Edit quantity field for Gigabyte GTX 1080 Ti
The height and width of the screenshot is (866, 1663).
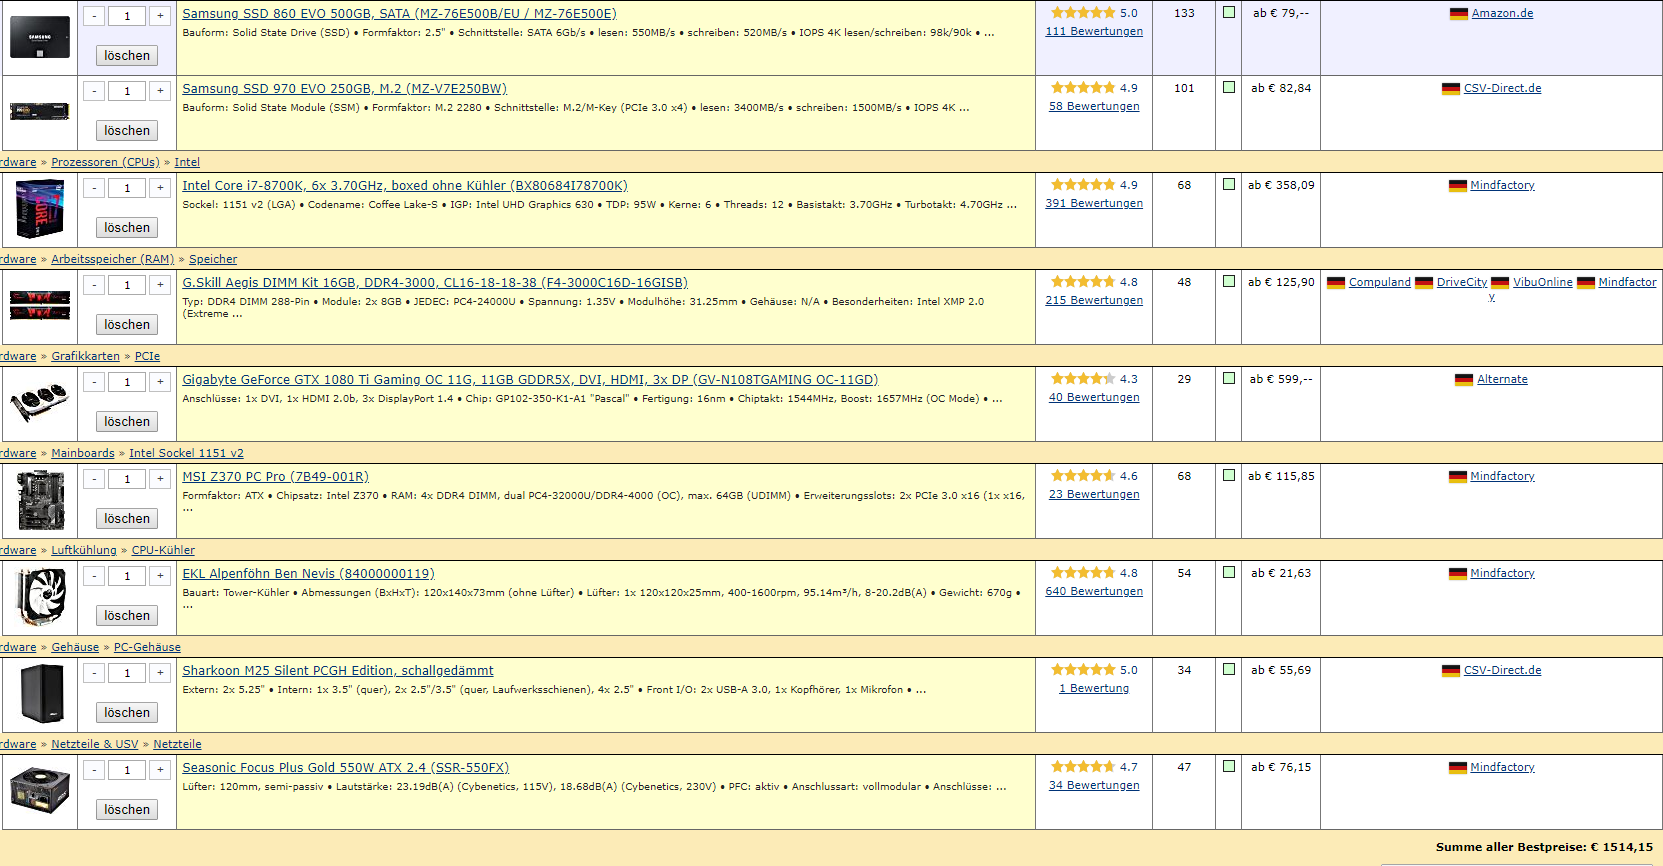[127, 382]
